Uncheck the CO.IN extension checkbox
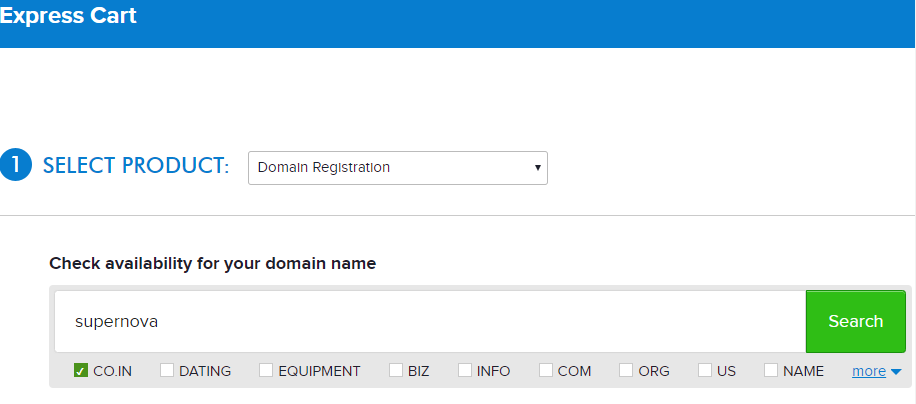The width and height of the screenshot is (916, 404). coord(81,370)
